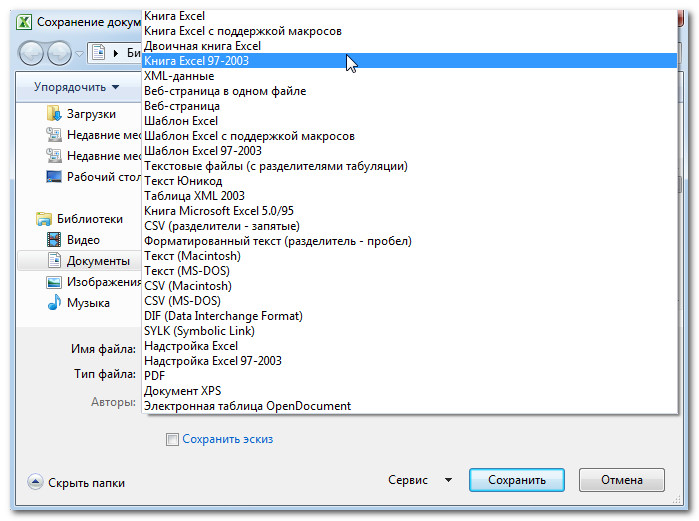Select Документы library
Image resolution: width=699 pixels, height=521 pixels.
(79, 261)
